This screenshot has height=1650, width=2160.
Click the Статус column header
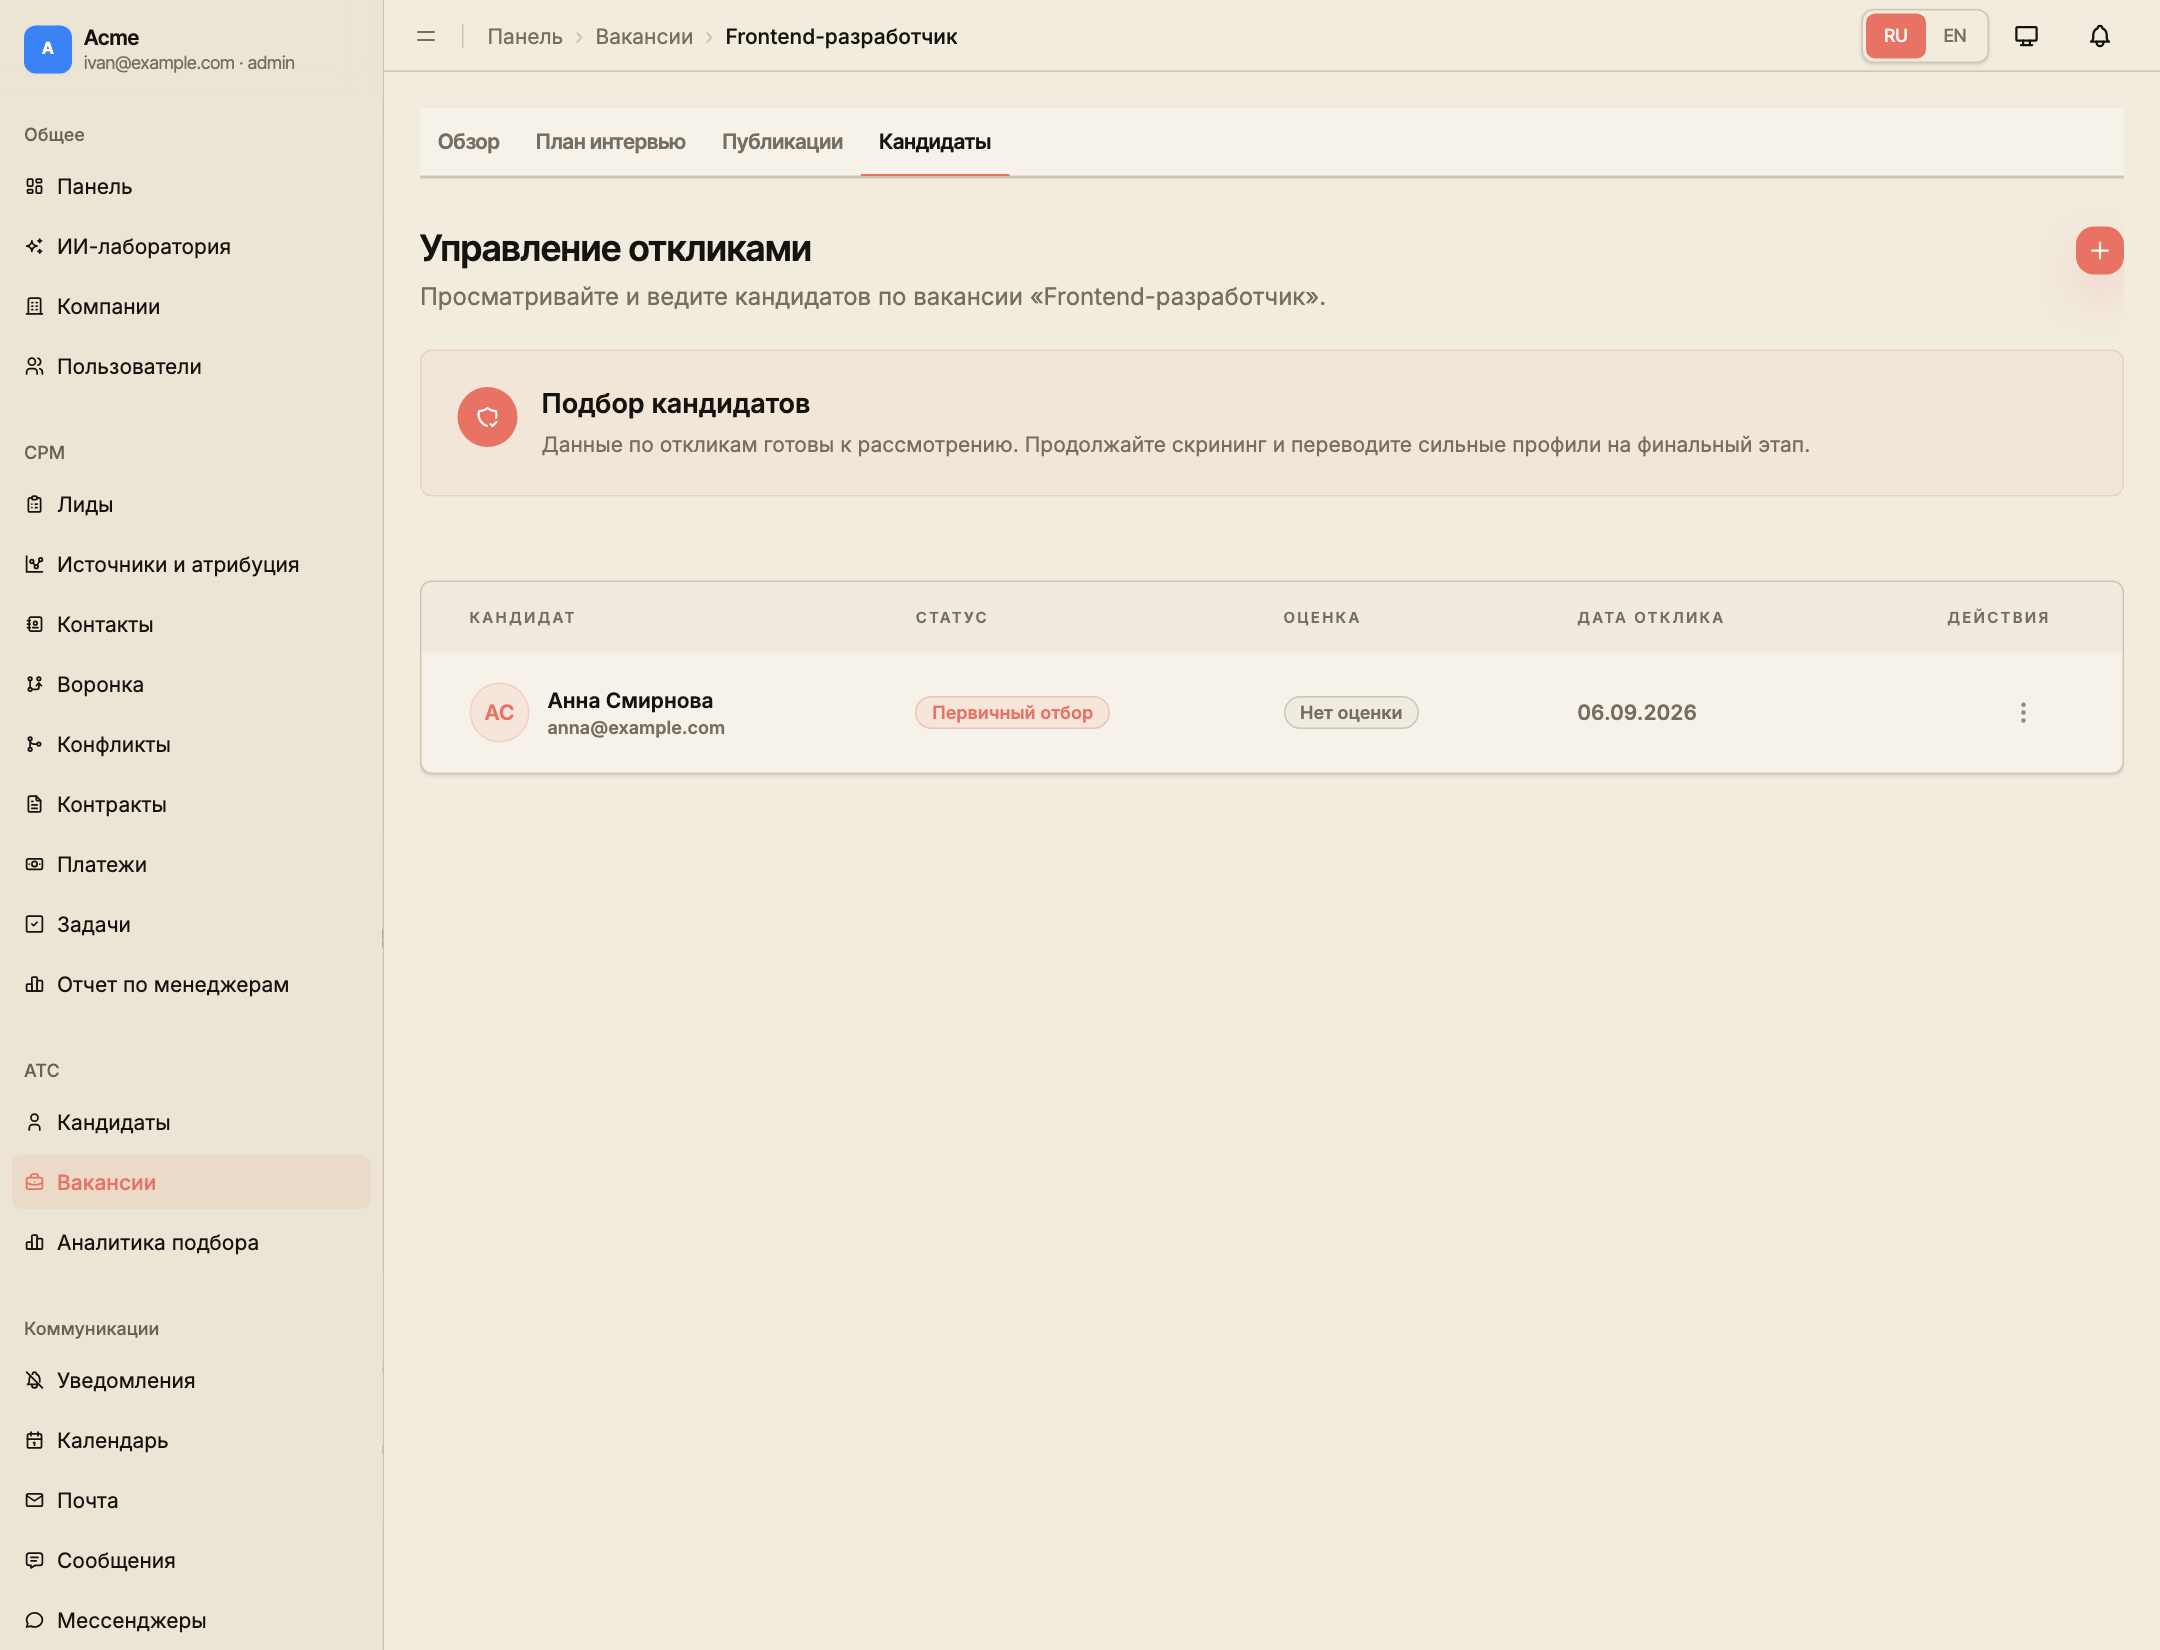[951, 617]
